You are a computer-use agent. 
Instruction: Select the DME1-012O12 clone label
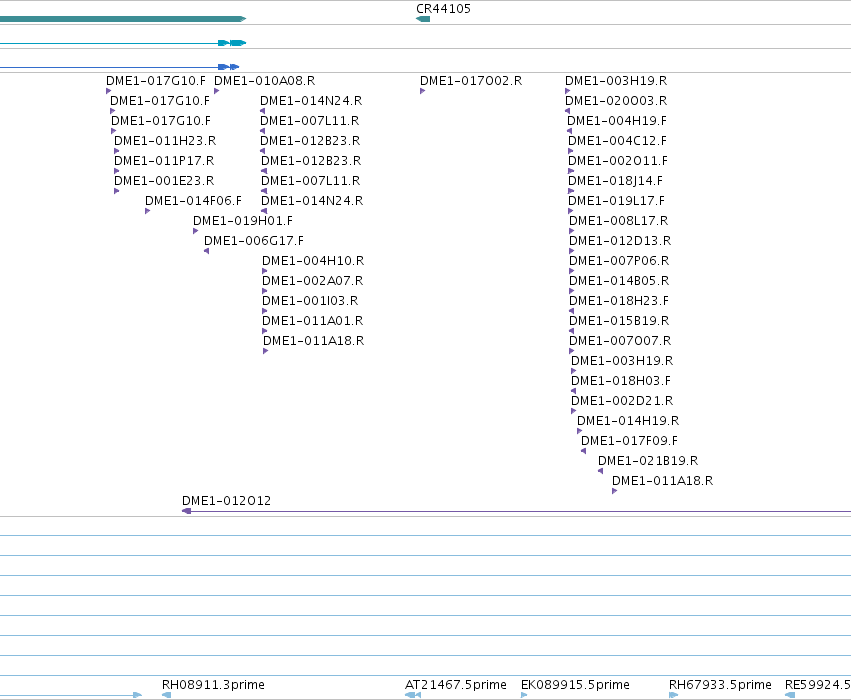tap(226, 501)
